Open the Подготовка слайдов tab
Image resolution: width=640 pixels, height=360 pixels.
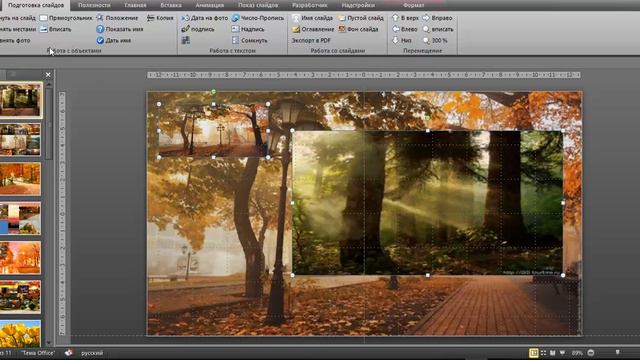(36, 5)
